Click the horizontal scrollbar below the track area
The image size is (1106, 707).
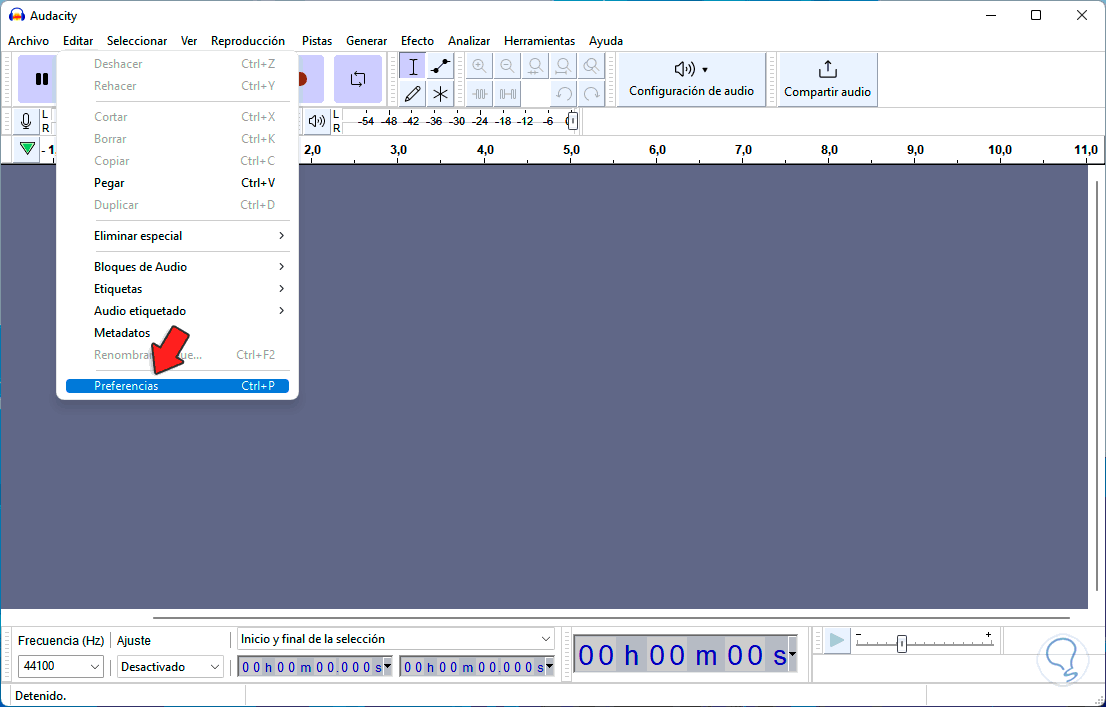point(611,617)
